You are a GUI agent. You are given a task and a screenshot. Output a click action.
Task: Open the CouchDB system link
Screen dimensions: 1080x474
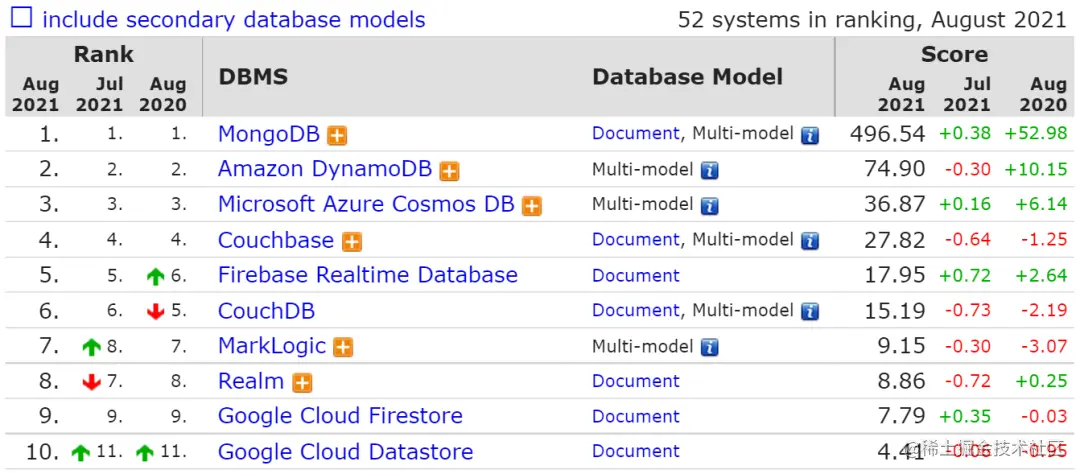266,311
